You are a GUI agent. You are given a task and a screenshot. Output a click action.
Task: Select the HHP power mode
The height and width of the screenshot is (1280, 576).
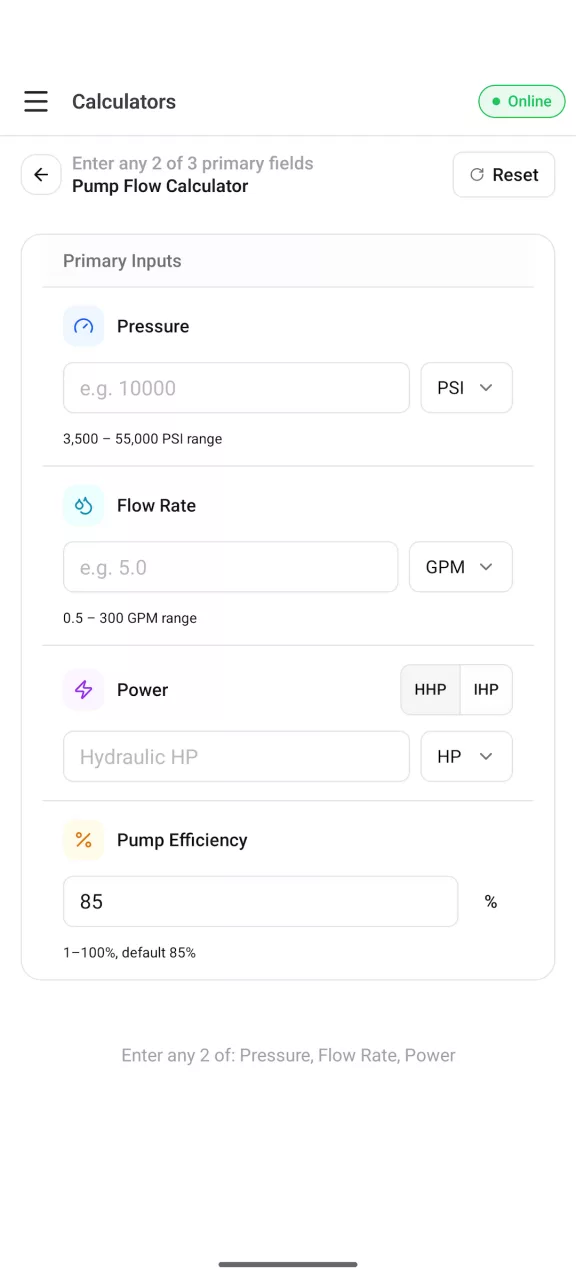[431, 690]
